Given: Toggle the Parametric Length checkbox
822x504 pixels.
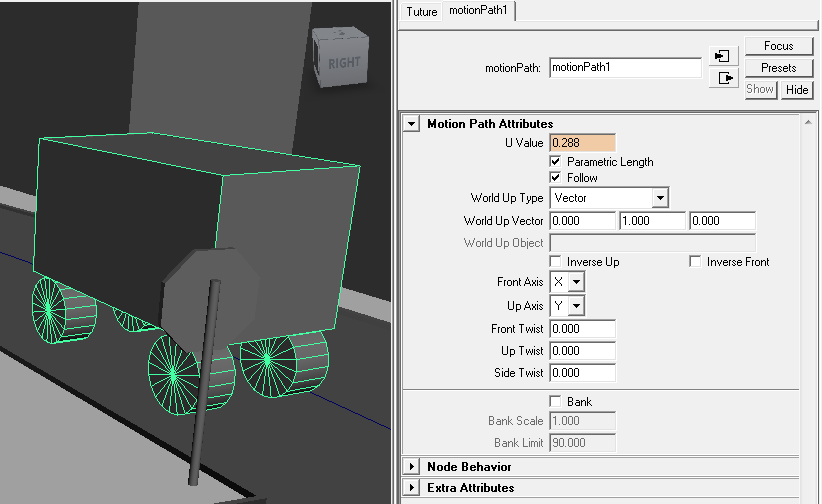Looking at the screenshot, I should click(x=556, y=162).
